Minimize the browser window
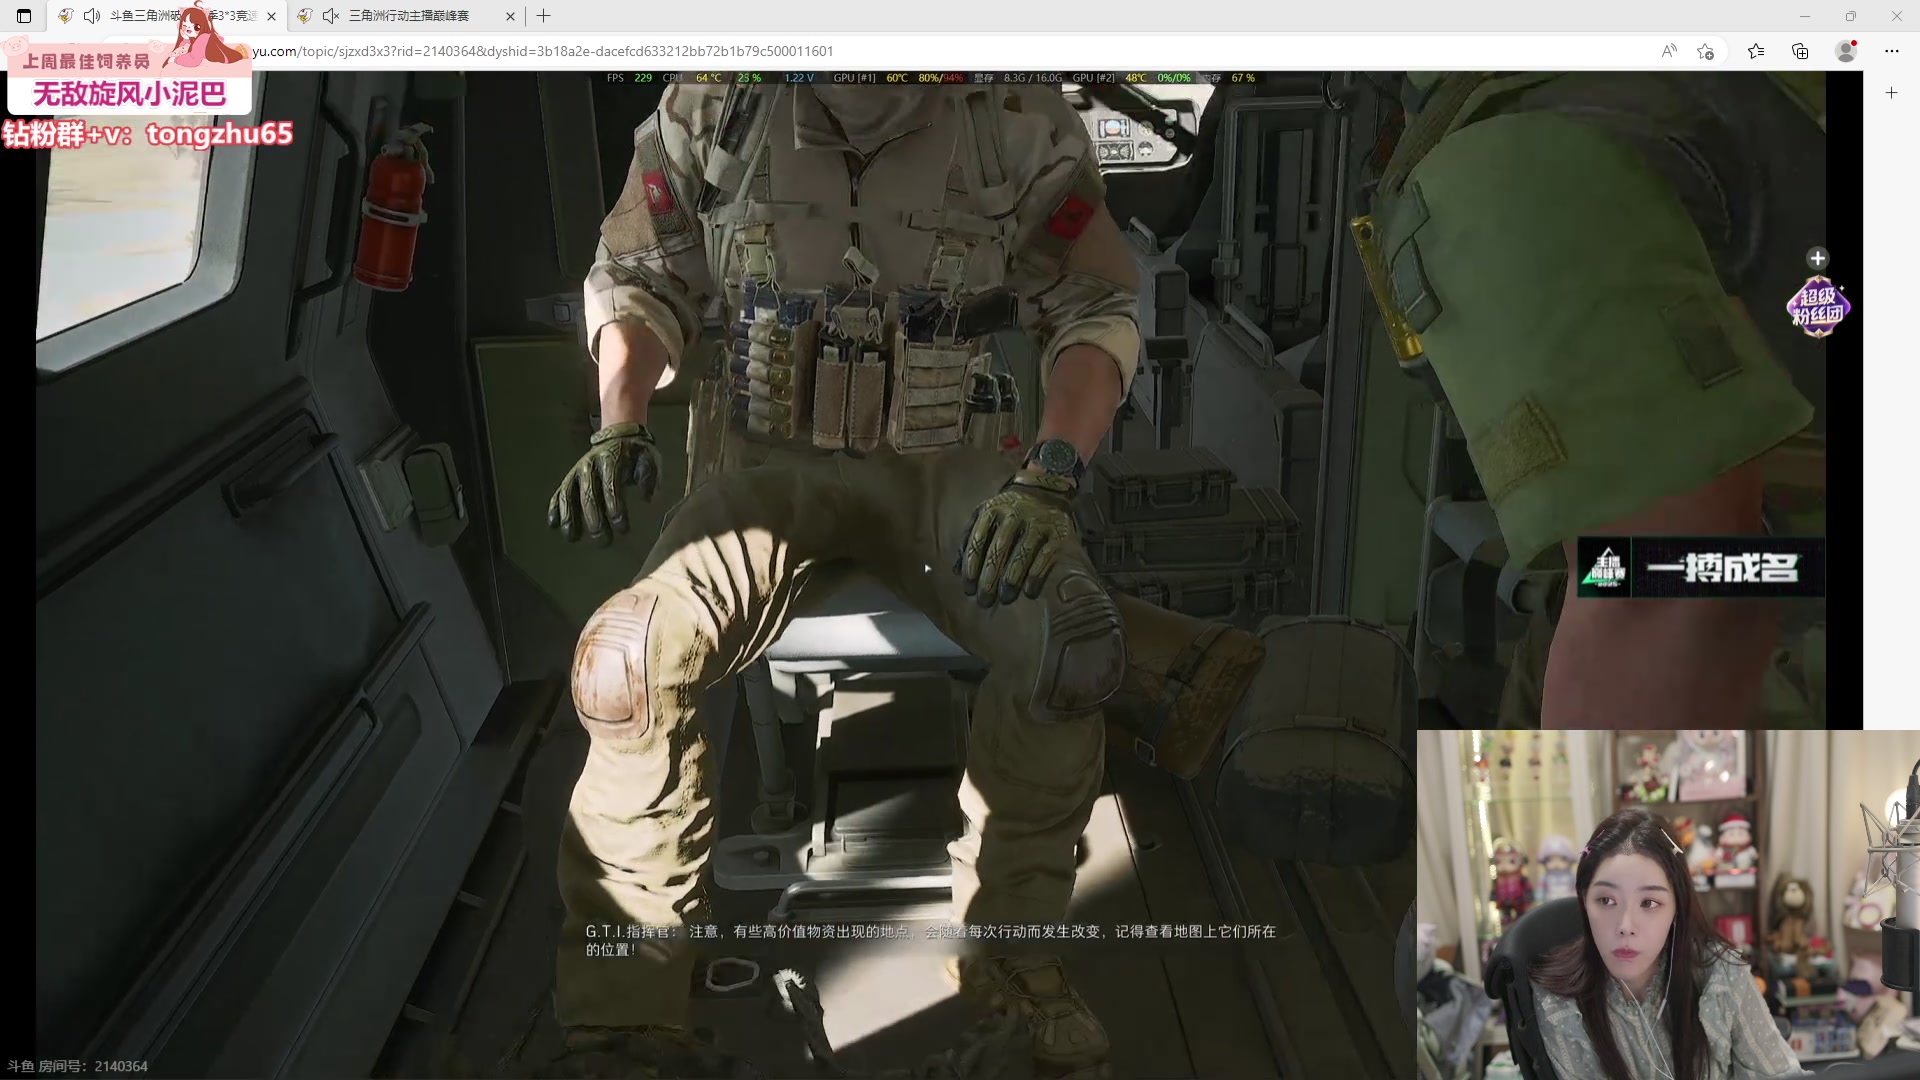 coord(1805,16)
